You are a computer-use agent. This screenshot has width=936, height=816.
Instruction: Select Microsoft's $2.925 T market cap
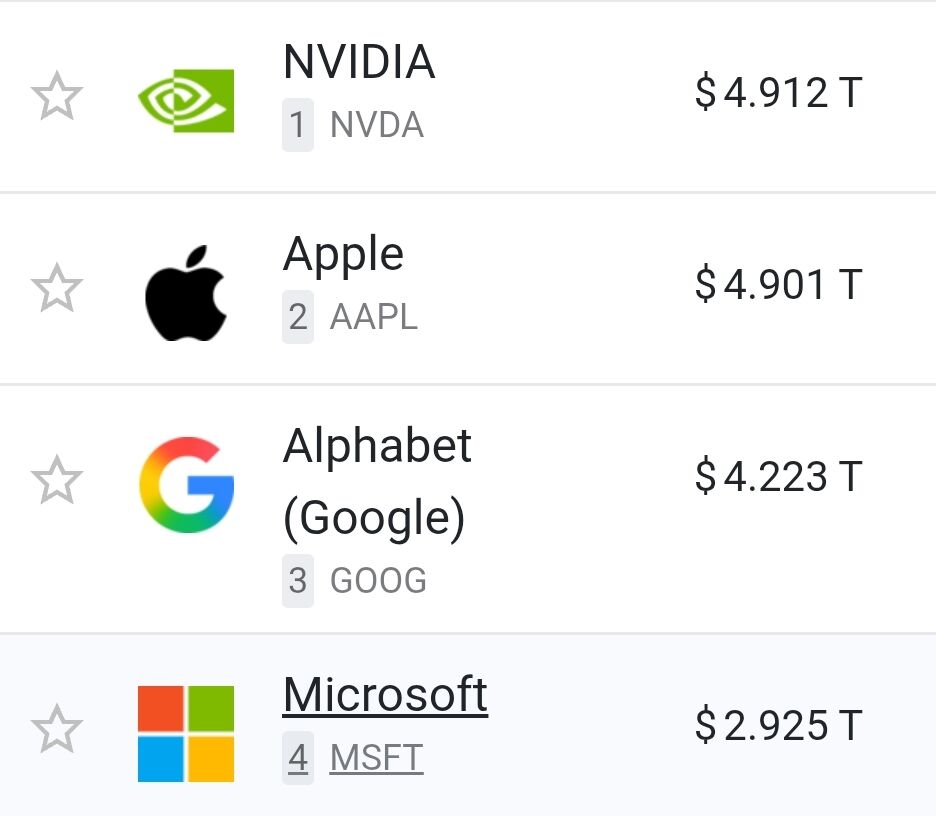[779, 725]
